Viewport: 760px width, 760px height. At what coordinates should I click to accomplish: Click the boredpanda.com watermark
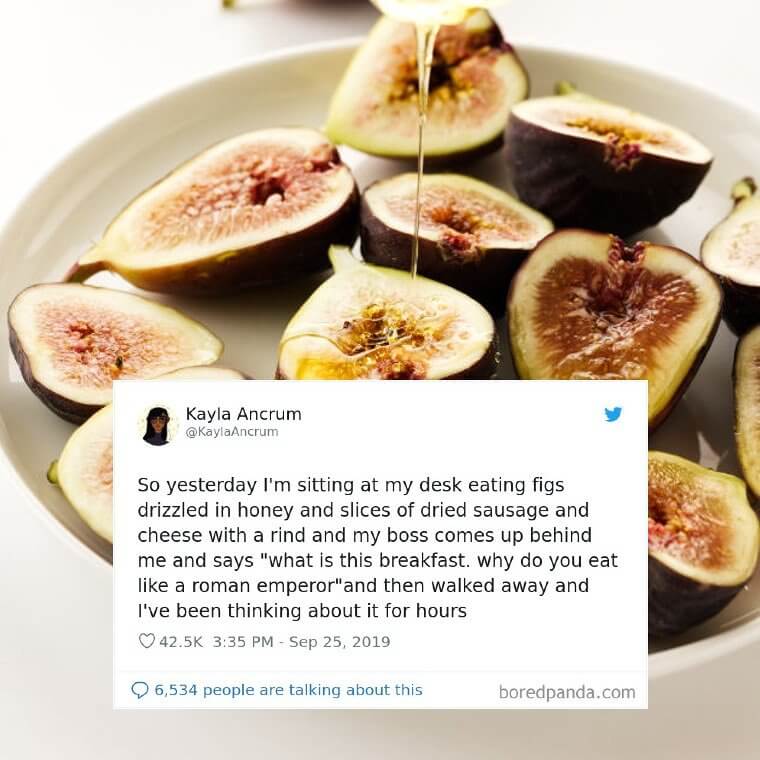coord(567,692)
